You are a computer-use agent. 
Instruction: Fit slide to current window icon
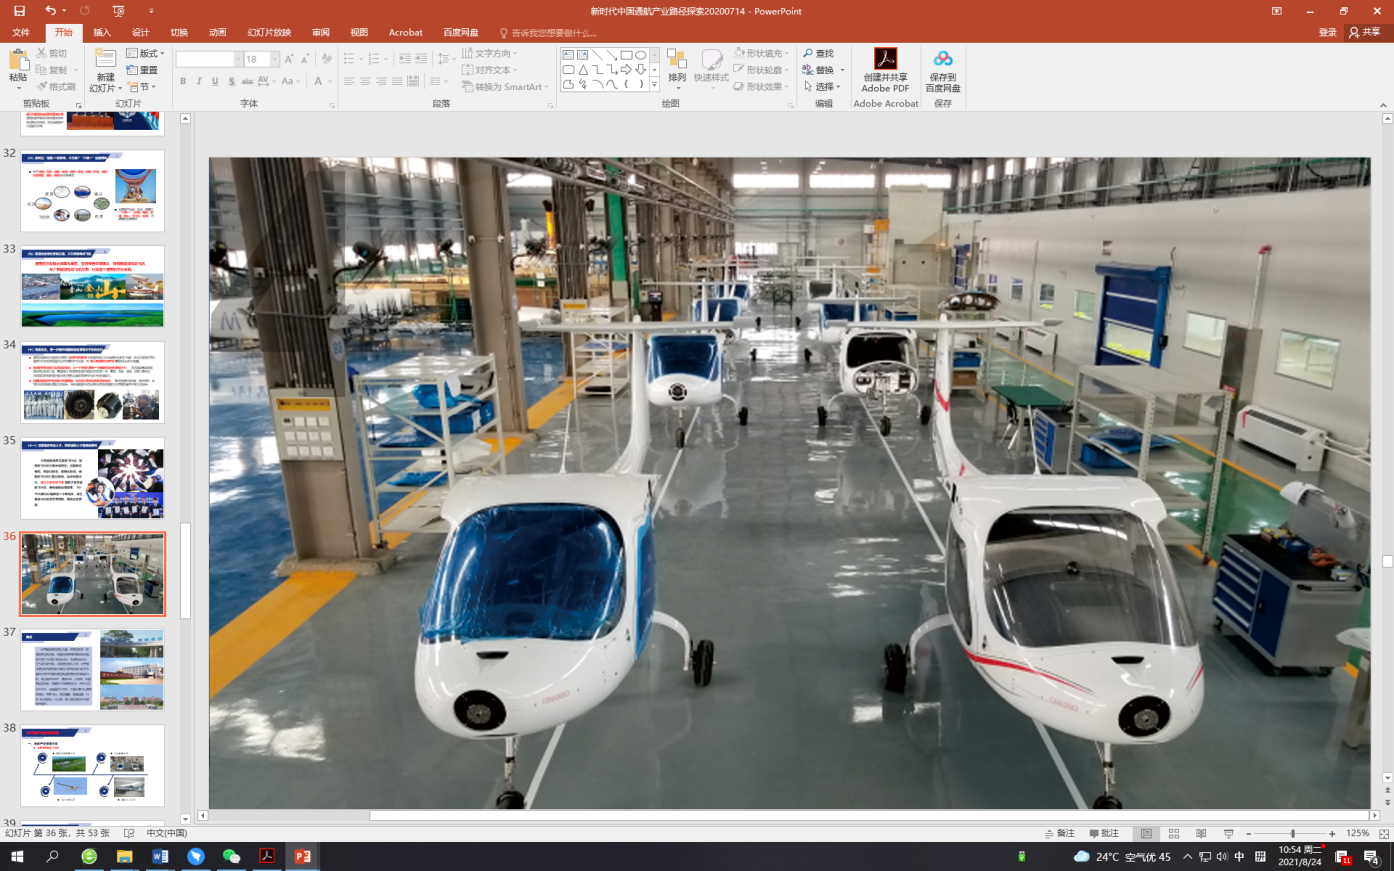[1384, 833]
